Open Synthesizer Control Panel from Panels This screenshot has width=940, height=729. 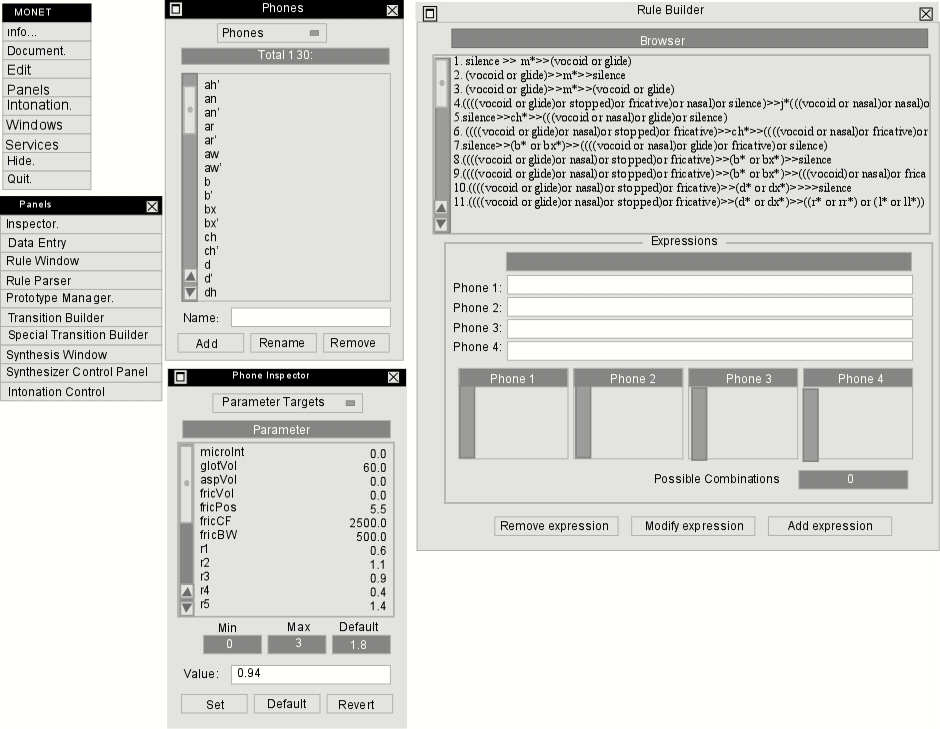click(x=82, y=372)
